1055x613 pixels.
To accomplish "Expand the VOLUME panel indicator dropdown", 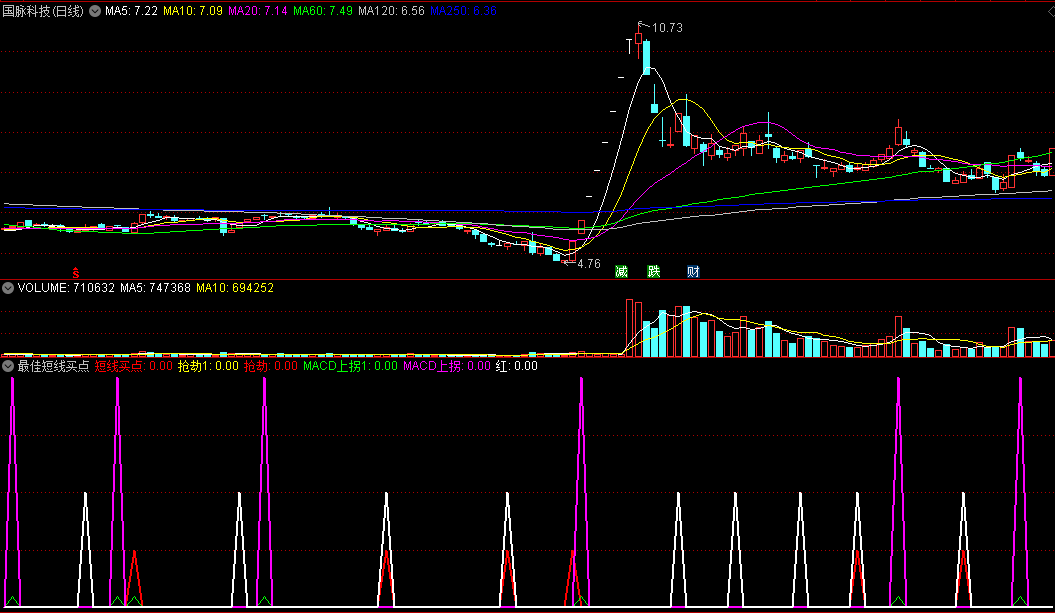I will click(x=8, y=288).
